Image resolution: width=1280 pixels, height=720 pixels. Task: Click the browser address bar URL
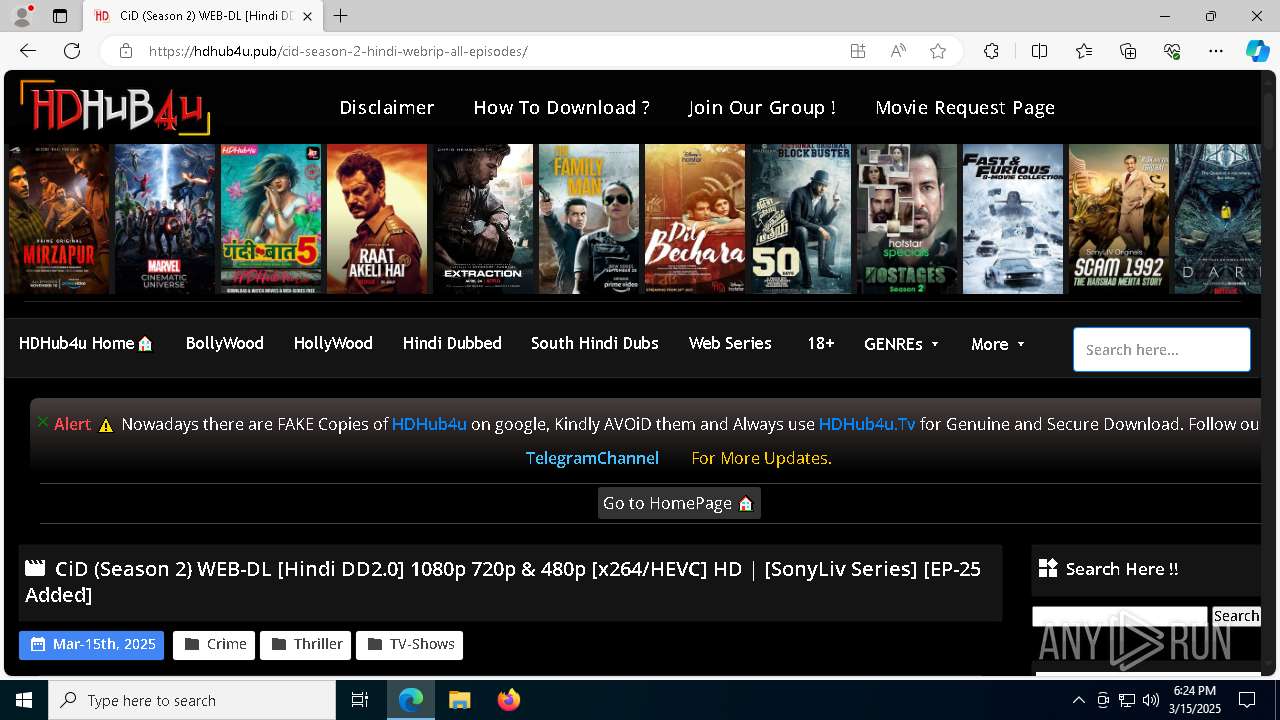click(x=338, y=51)
